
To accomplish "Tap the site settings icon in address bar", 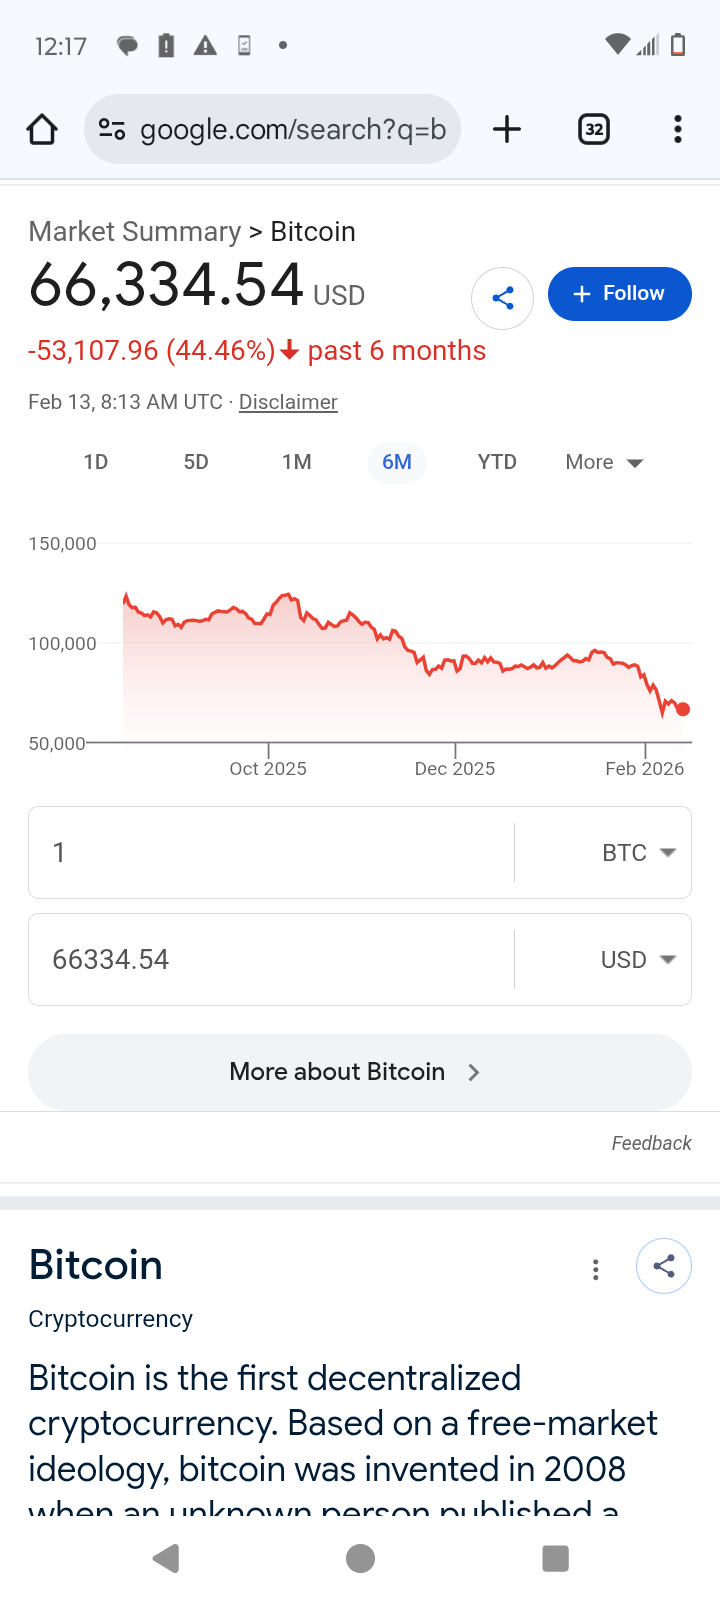I will tap(112, 129).
